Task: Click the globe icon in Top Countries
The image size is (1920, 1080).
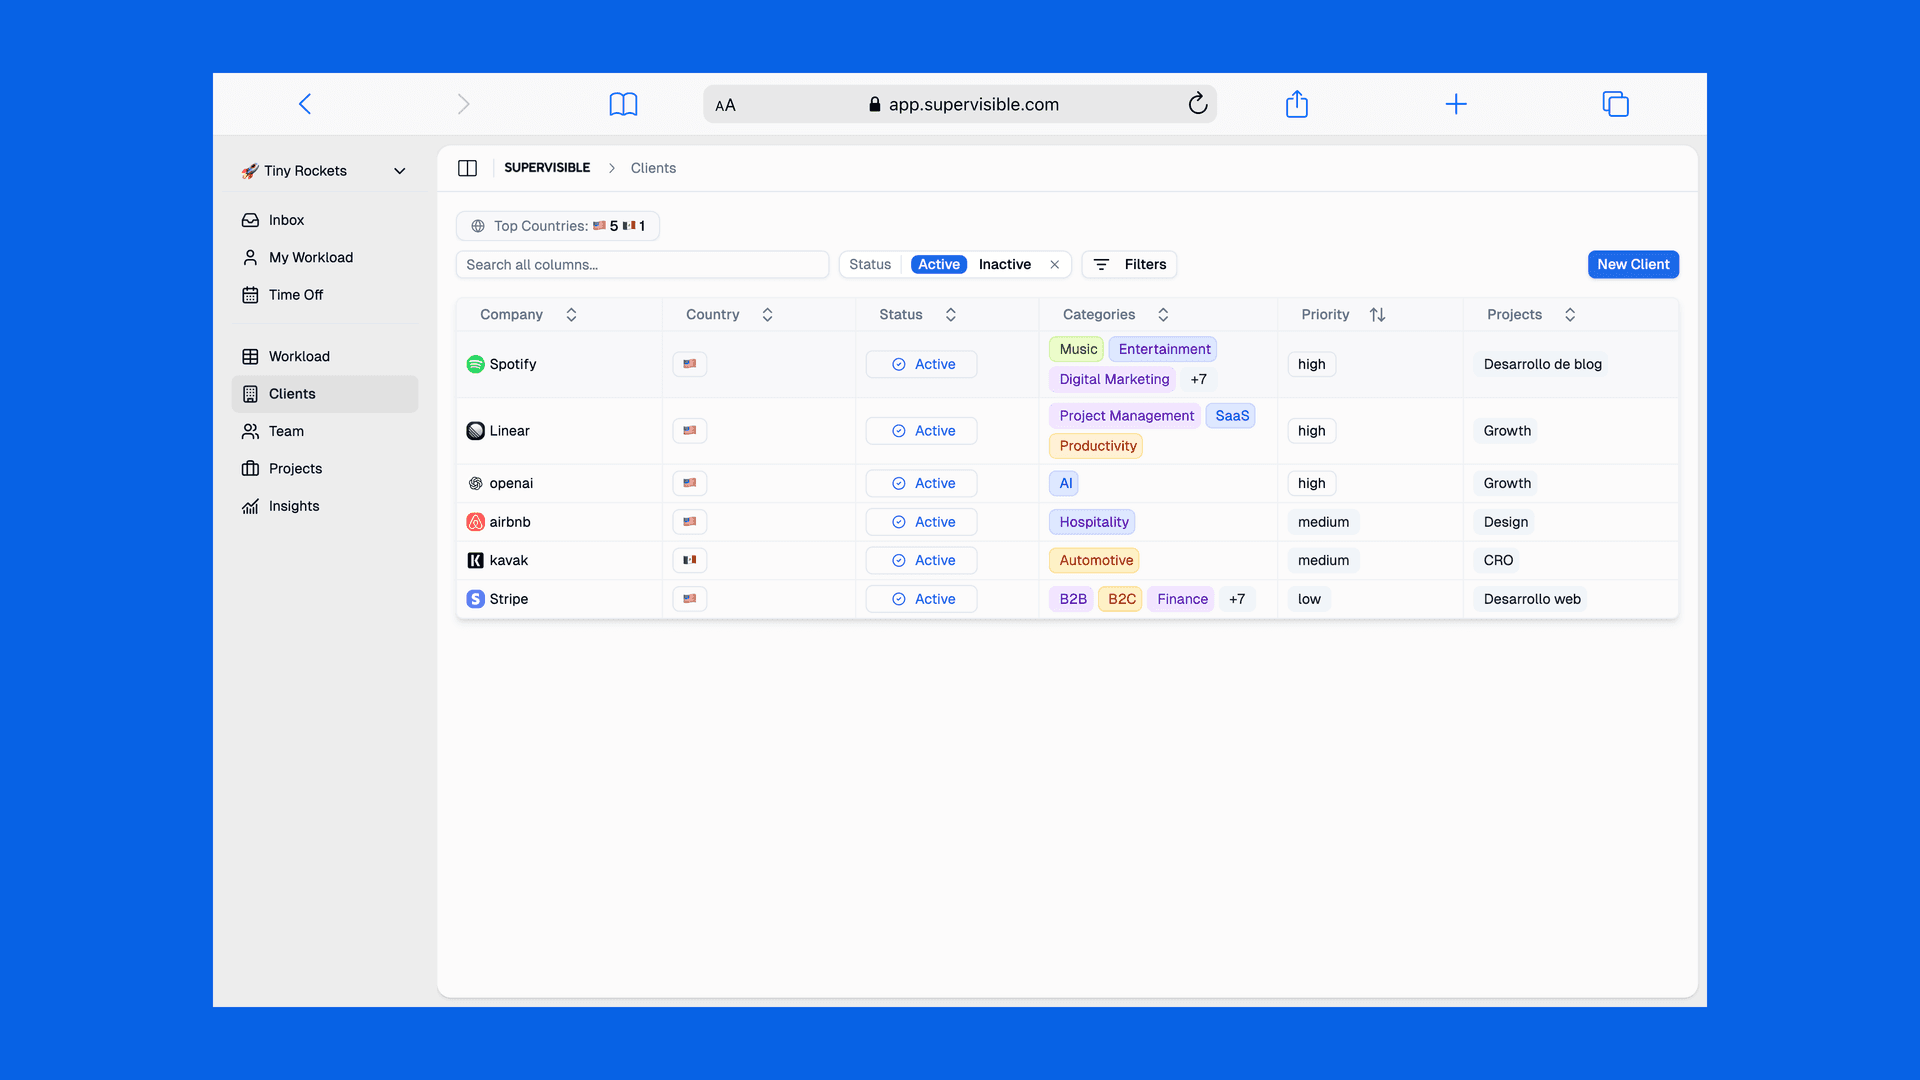Action: coord(478,226)
